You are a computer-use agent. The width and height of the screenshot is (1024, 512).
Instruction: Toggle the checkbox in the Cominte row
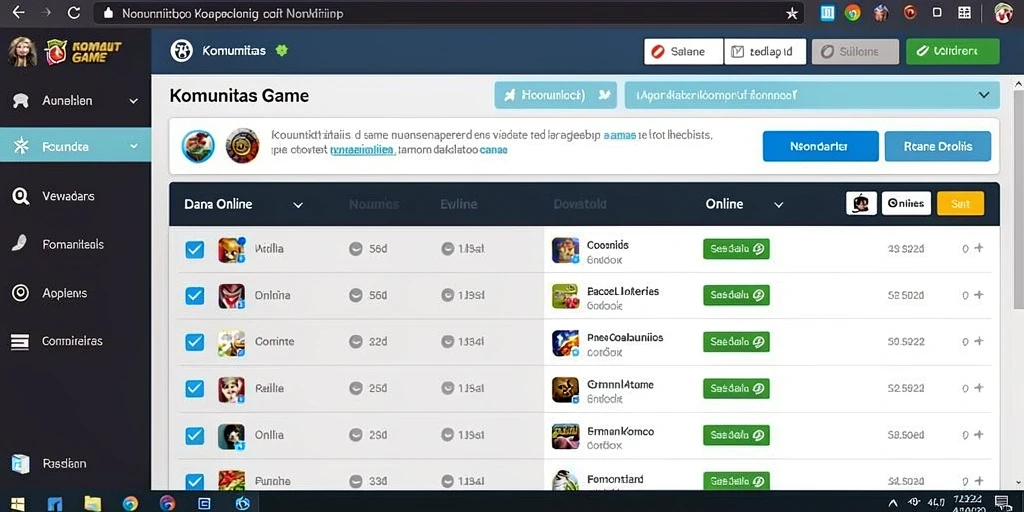pyautogui.click(x=195, y=342)
